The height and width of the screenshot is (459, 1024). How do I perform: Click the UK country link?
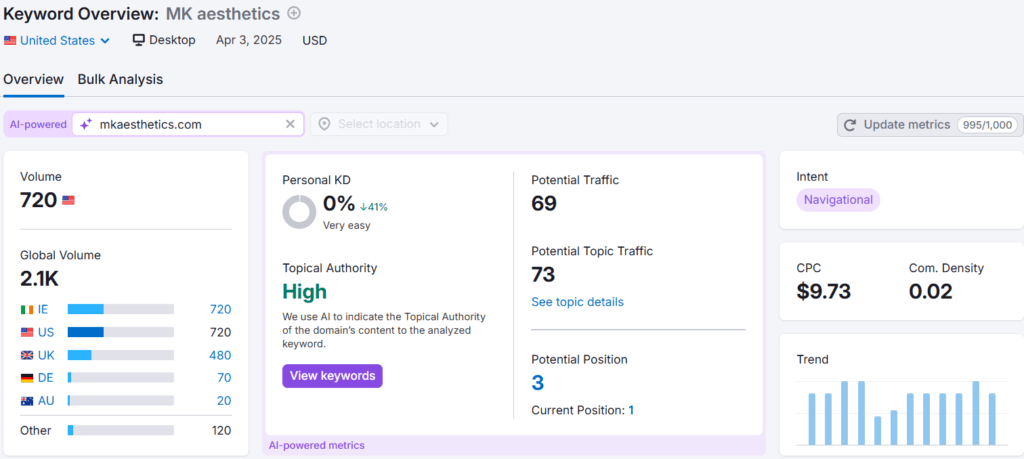pyautogui.click(x=46, y=355)
